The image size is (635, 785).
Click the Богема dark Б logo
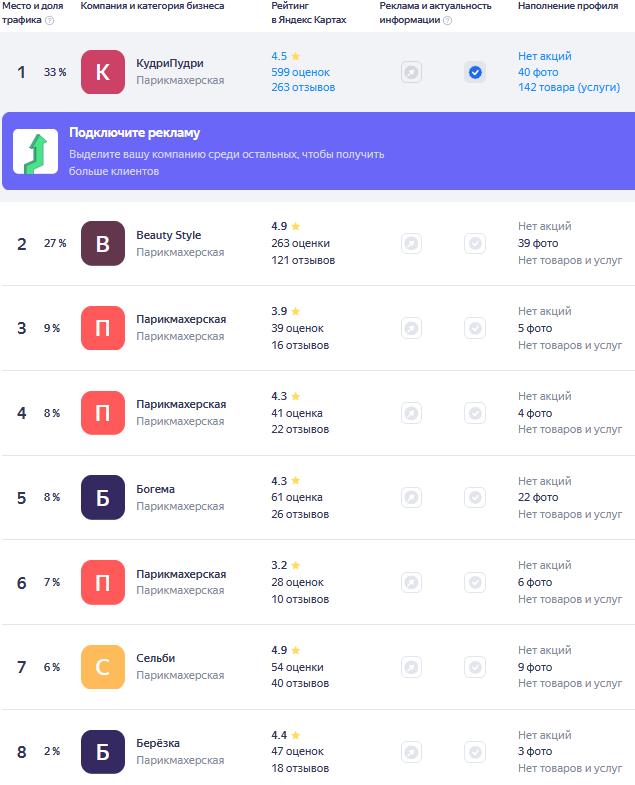[103, 498]
